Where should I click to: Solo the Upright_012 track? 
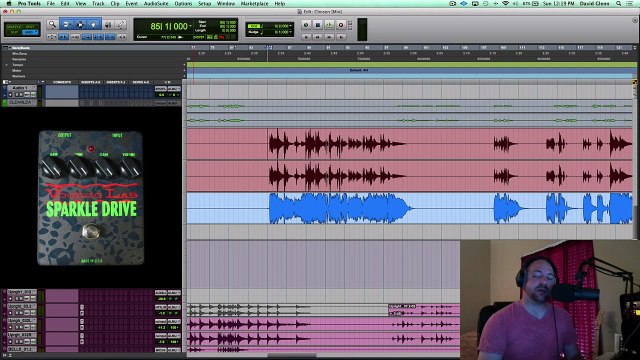tap(17, 299)
